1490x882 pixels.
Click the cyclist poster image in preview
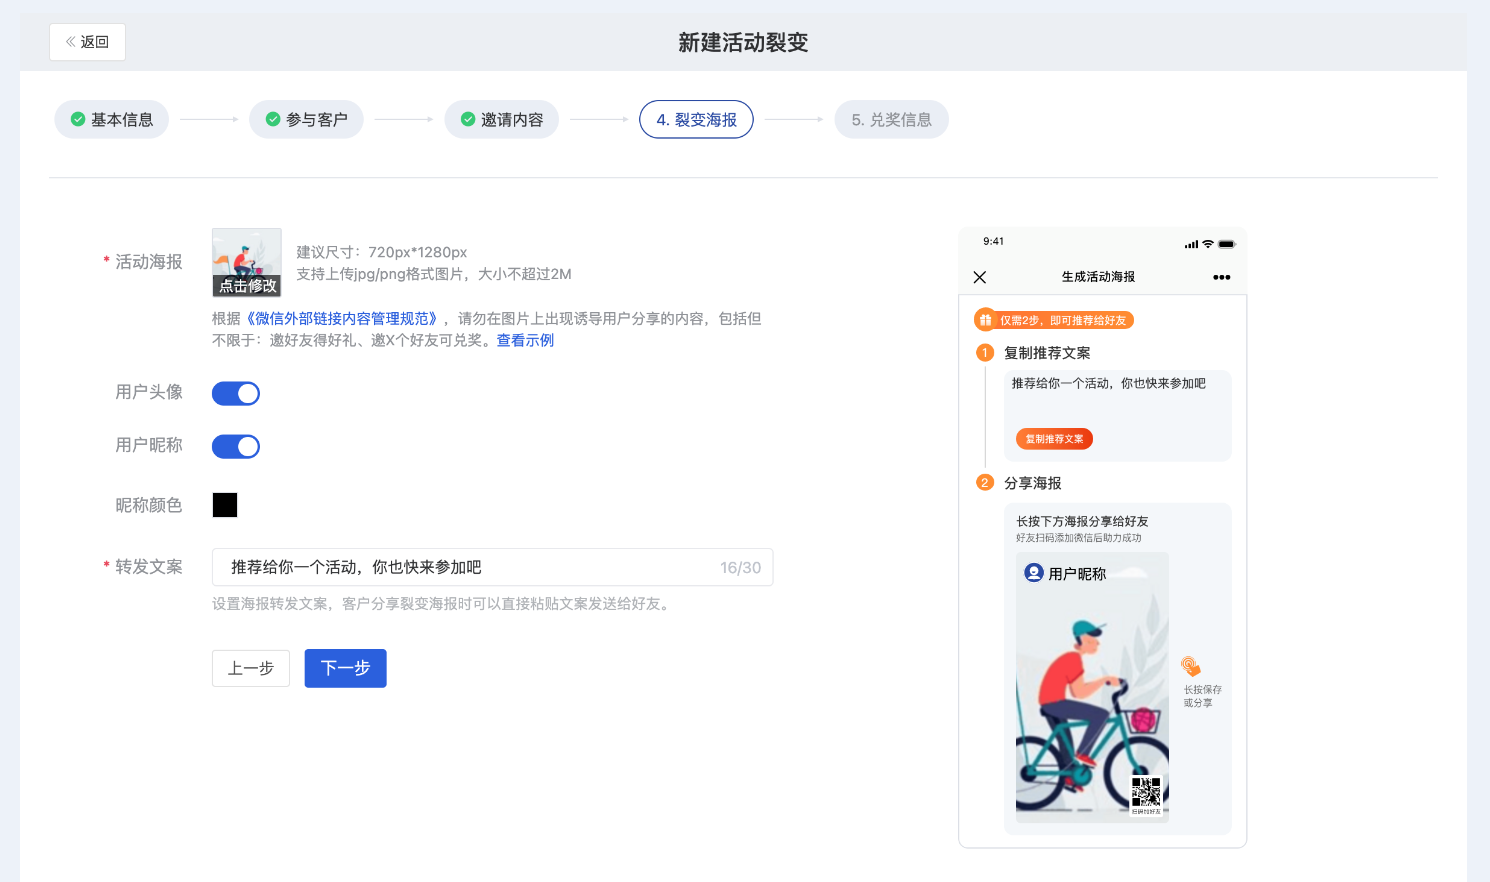pyautogui.click(x=1092, y=688)
